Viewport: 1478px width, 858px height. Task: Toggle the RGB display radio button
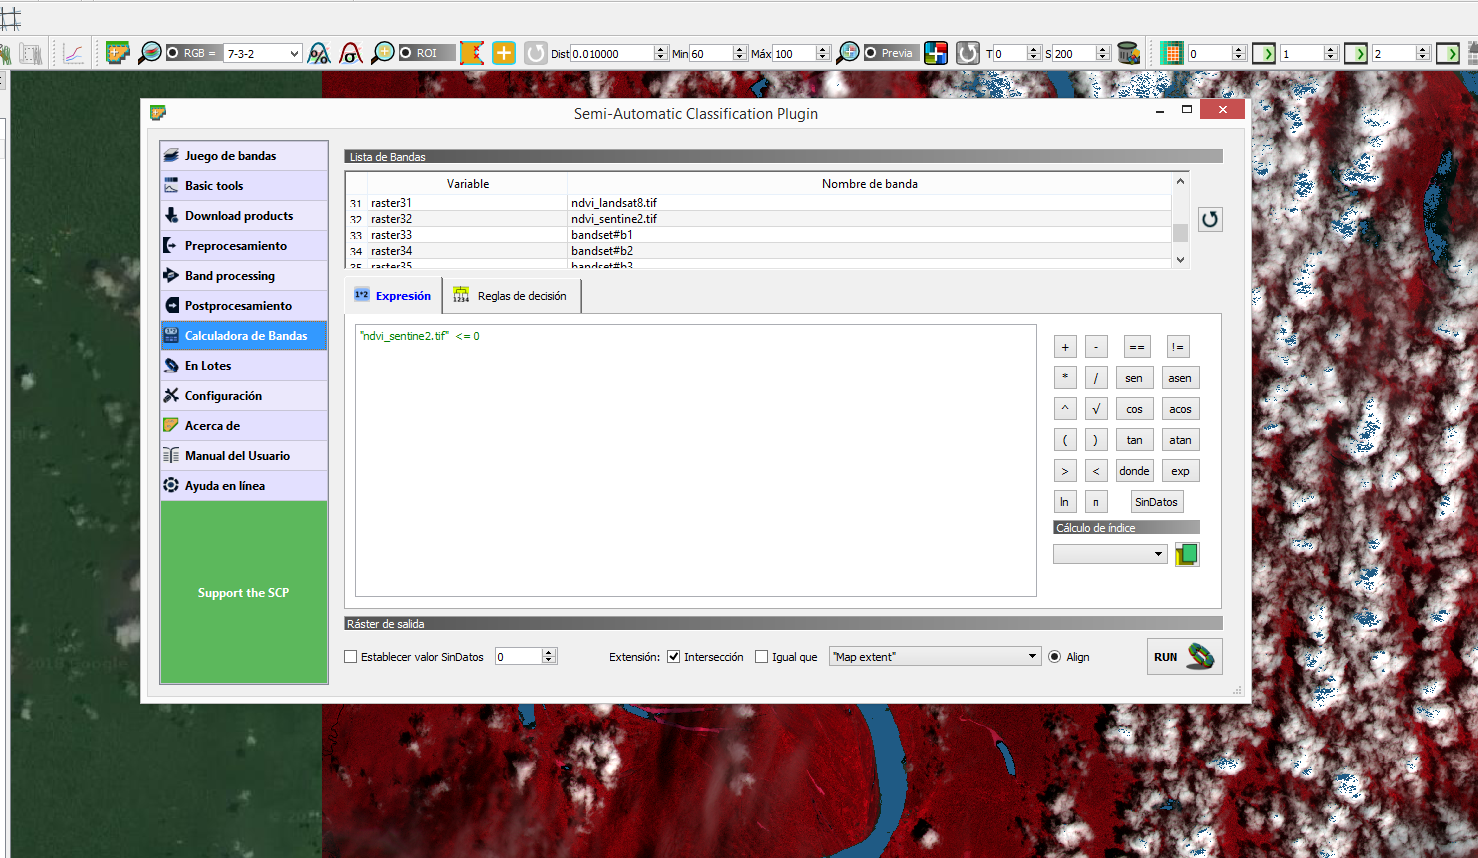[174, 53]
